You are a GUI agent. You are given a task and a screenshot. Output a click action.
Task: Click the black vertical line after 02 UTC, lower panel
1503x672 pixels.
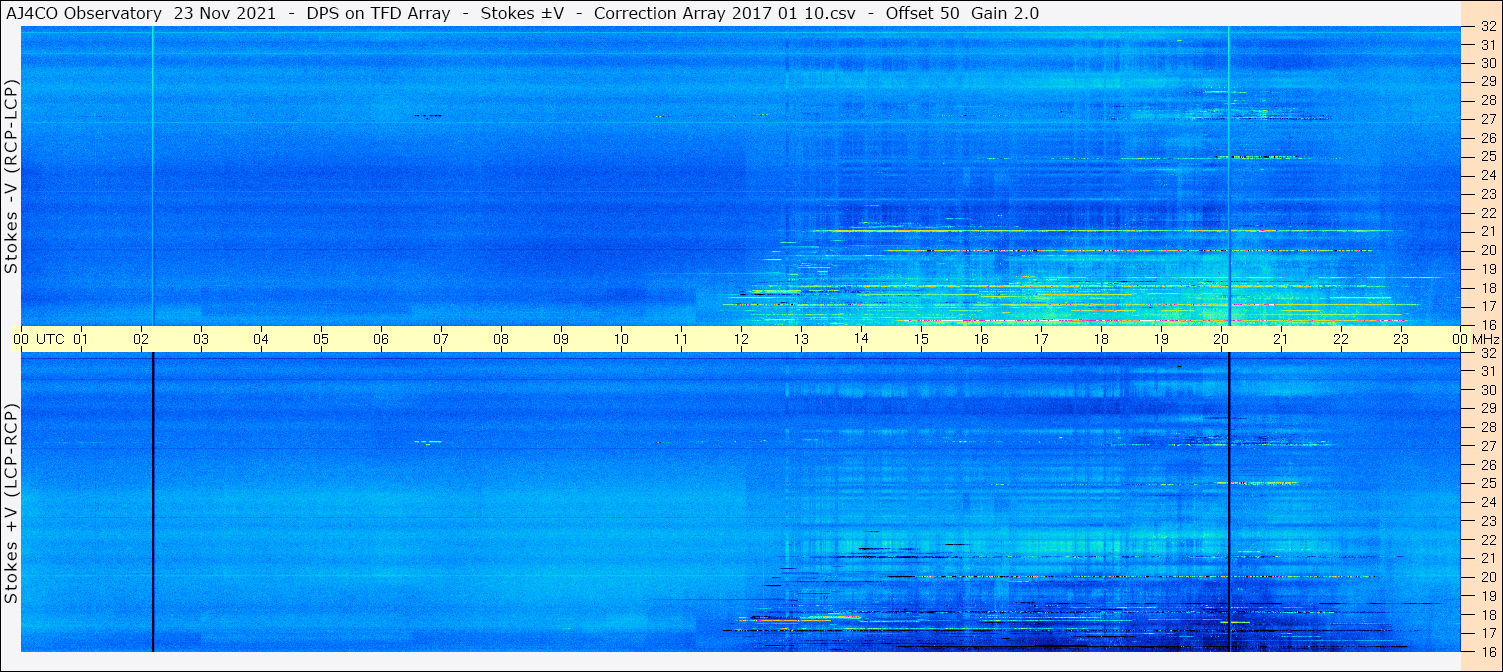(x=153, y=502)
